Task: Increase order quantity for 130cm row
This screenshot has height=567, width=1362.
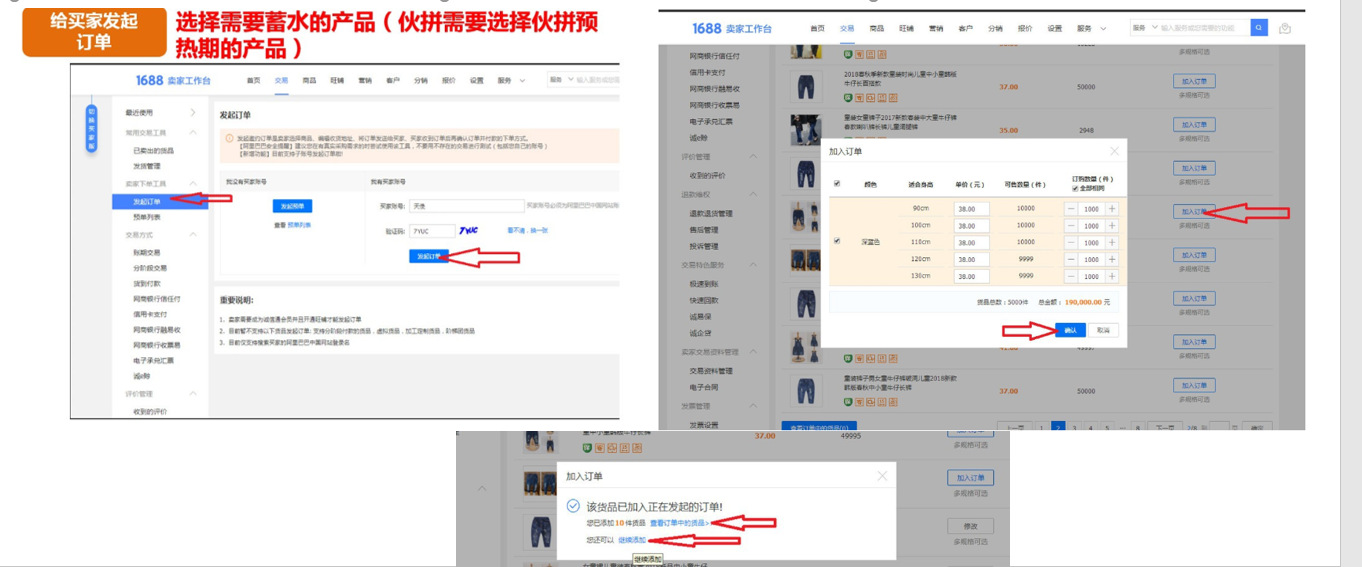Action: [1111, 276]
